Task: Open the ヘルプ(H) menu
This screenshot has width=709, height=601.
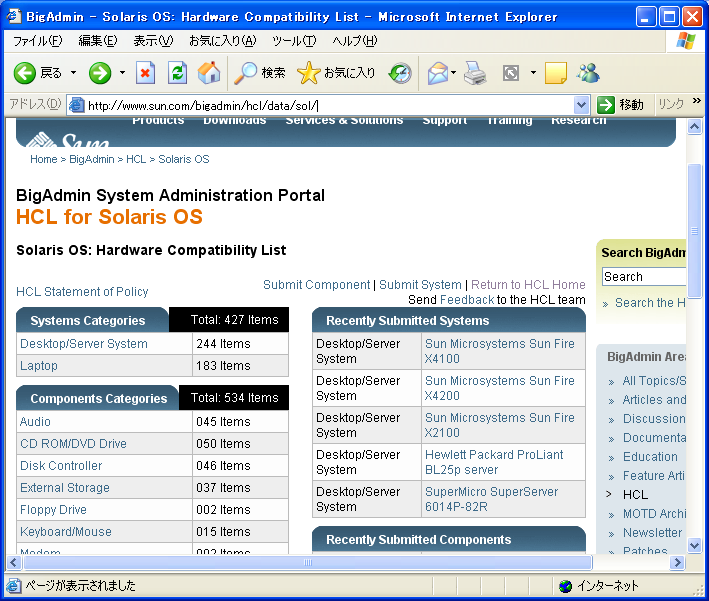Action: pos(354,41)
